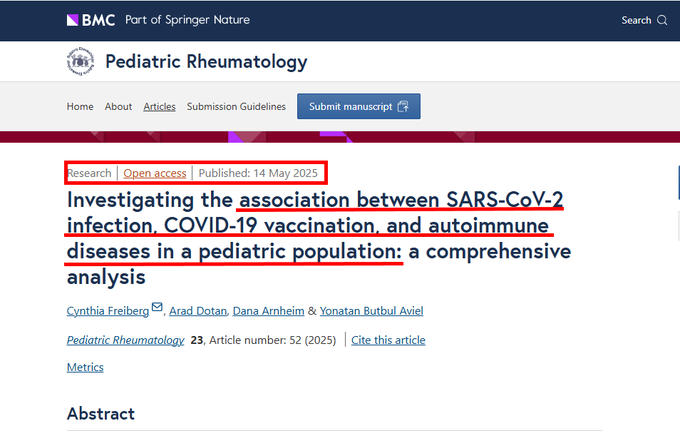Open the Home navigation item
The image size is (680, 431).
80,107
